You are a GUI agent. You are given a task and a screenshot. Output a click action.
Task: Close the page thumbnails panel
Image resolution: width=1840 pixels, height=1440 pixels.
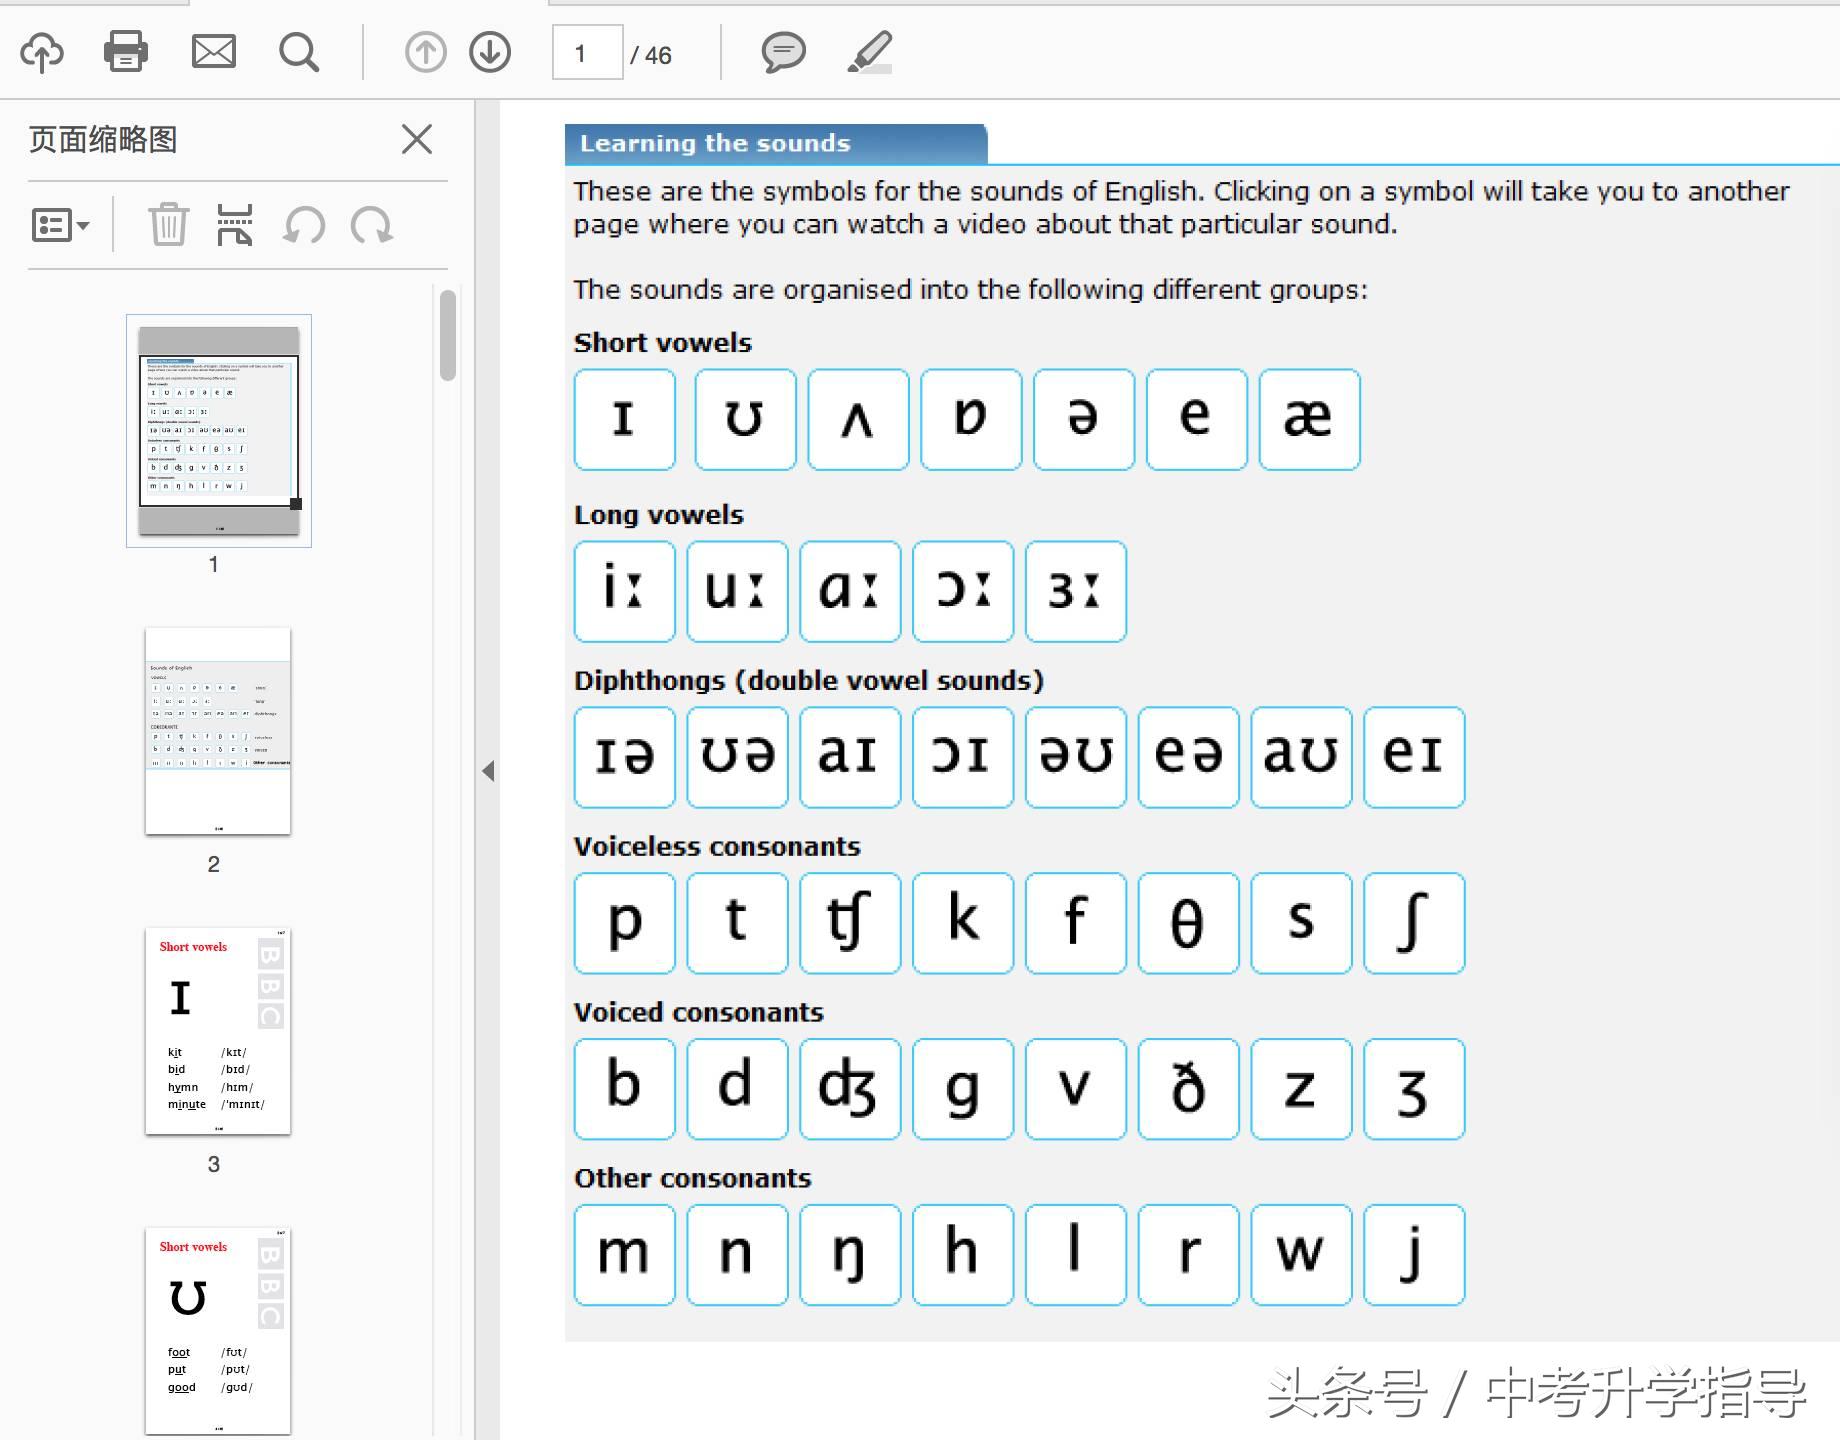[417, 139]
